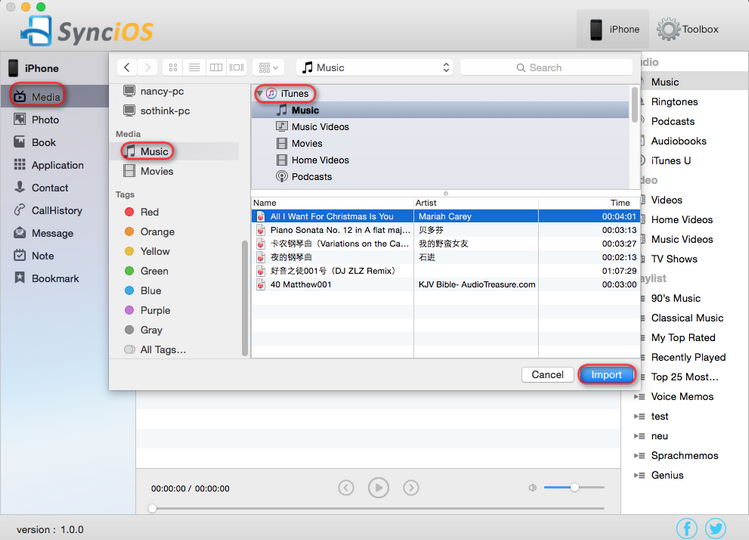Image resolution: width=749 pixels, height=540 pixels.
Task: Switch to the iPhone tab at top
Action: pos(613,29)
